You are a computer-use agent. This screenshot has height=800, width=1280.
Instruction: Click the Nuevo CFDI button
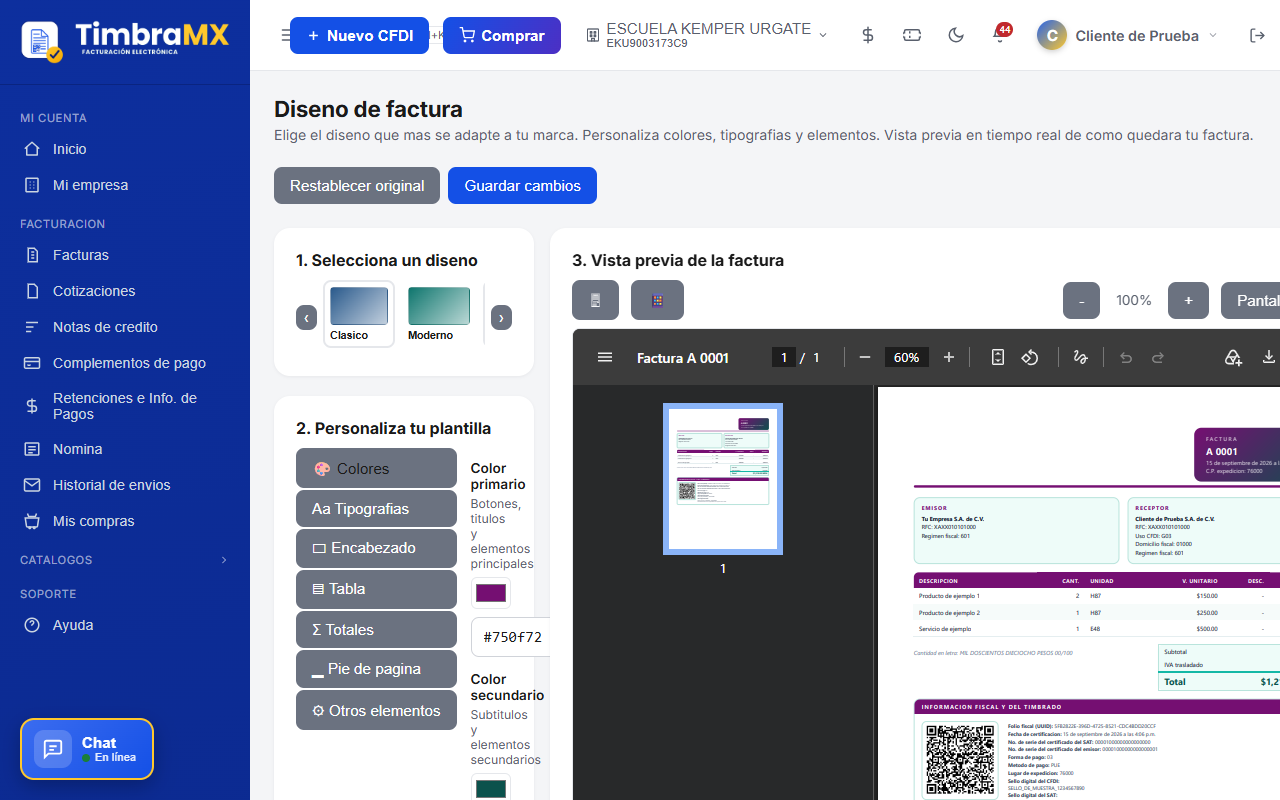click(x=359, y=35)
